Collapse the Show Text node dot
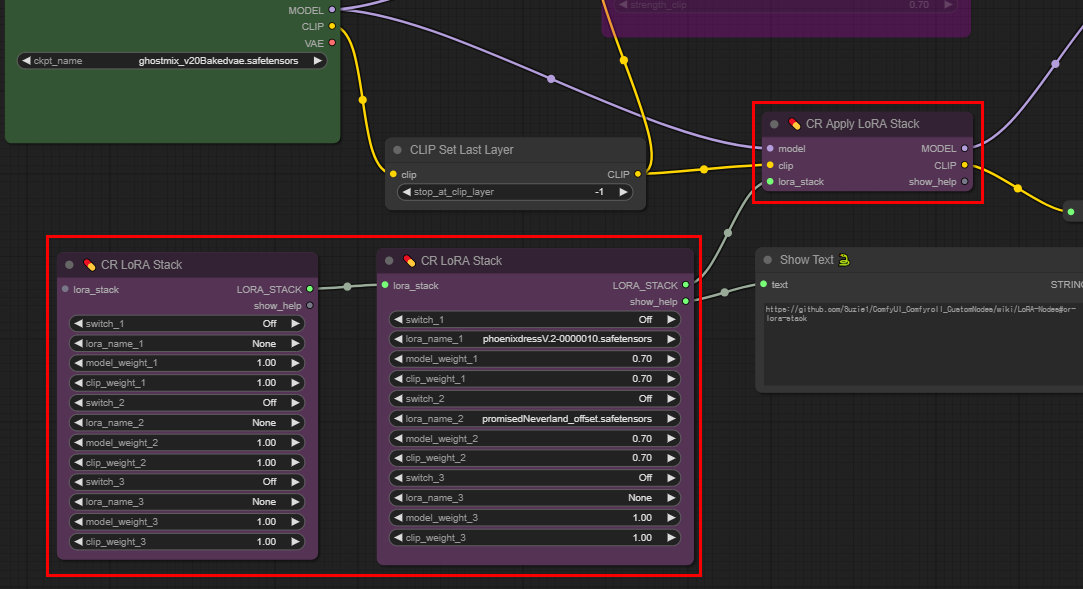The height and width of the screenshot is (589, 1083). click(767, 260)
